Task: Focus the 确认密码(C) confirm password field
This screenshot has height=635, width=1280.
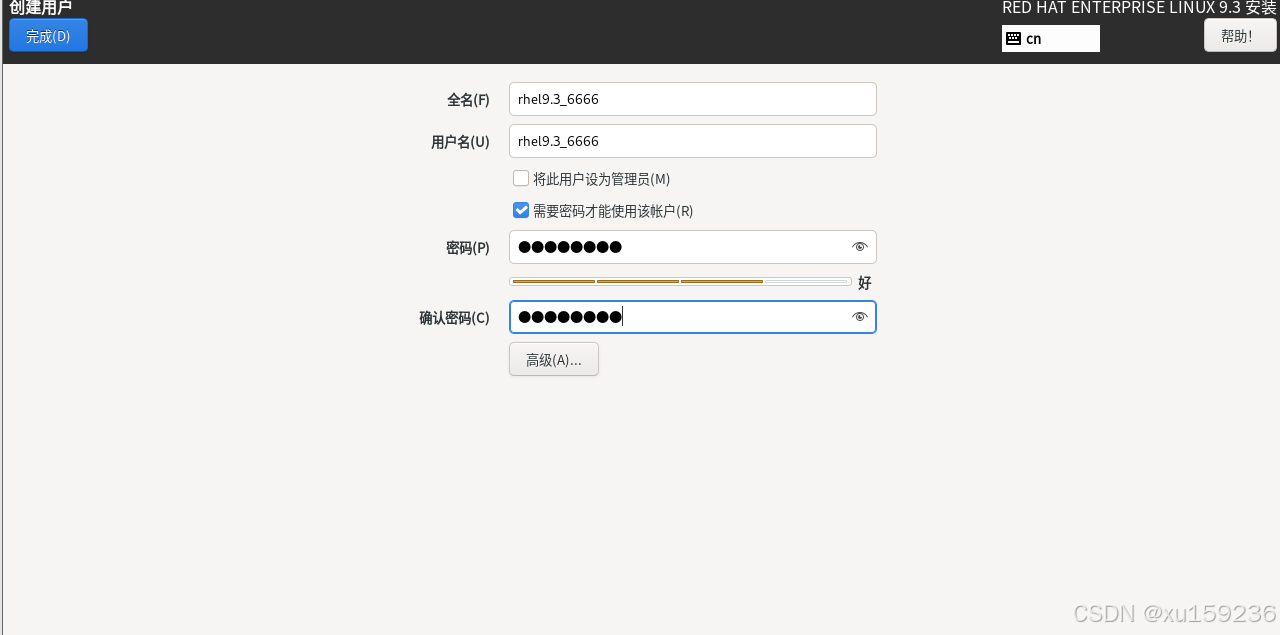Action: 693,317
